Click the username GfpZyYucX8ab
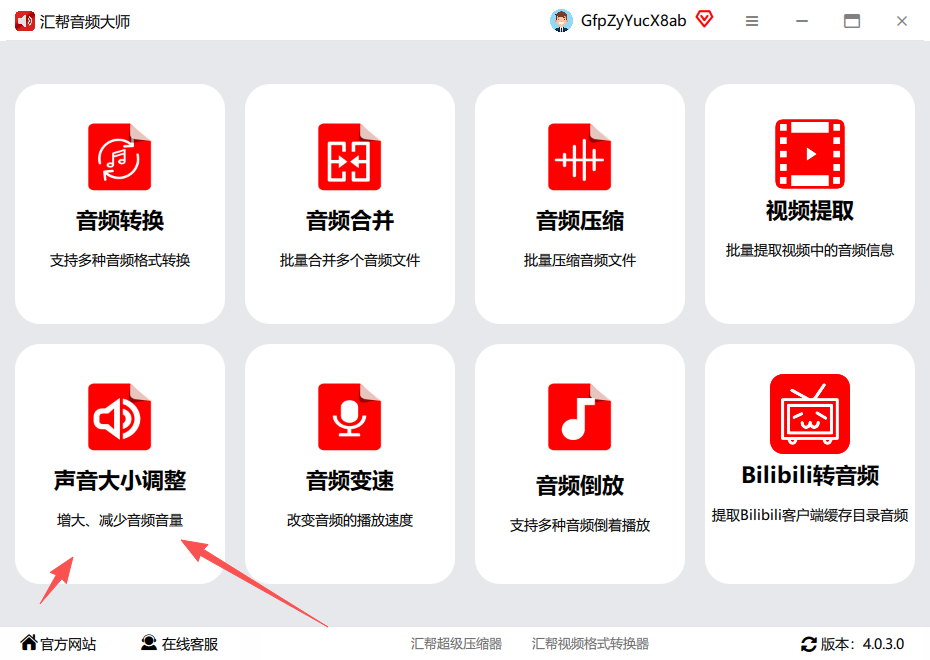The width and height of the screenshot is (930, 660). 633,21
